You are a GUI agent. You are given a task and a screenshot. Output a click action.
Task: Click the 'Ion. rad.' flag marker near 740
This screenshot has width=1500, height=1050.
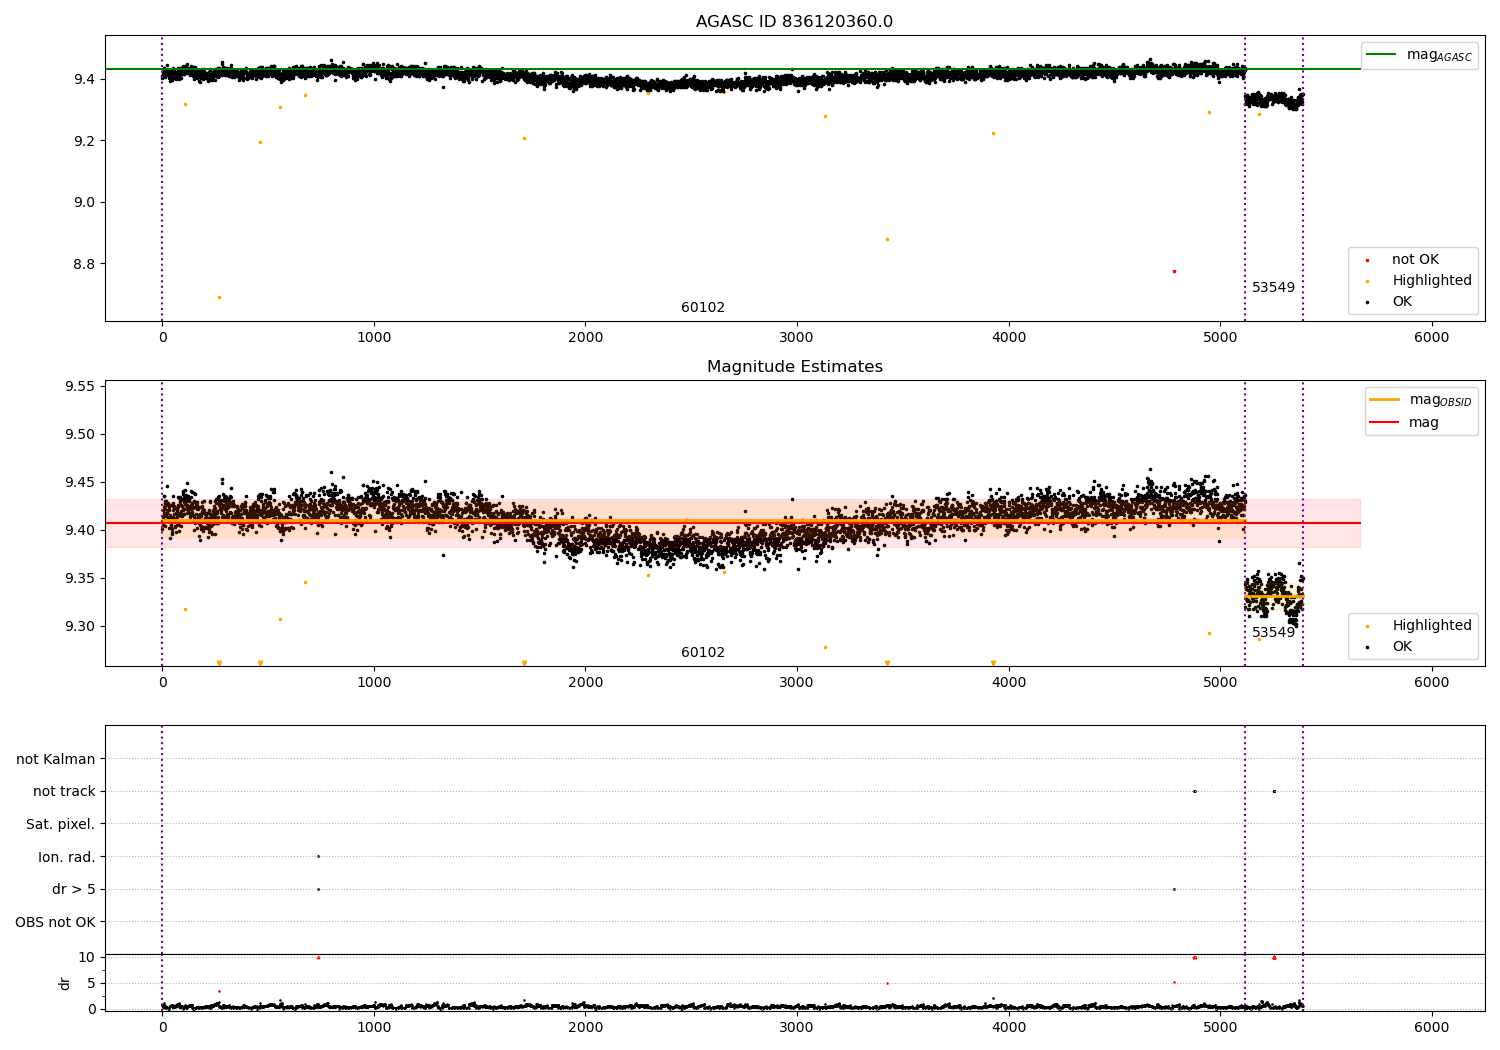click(318, 856)
